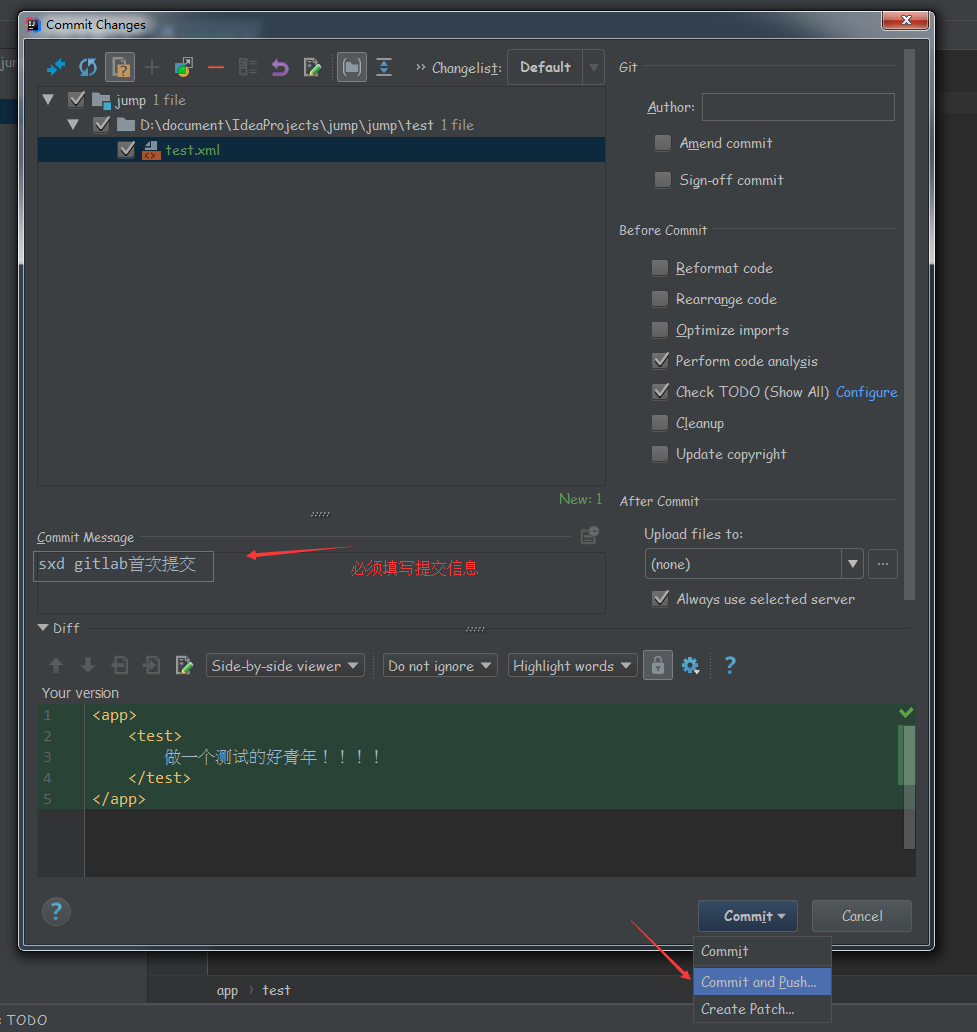
Task: Toggle the show unversioned files icon
Action: (x=120, y=67)
